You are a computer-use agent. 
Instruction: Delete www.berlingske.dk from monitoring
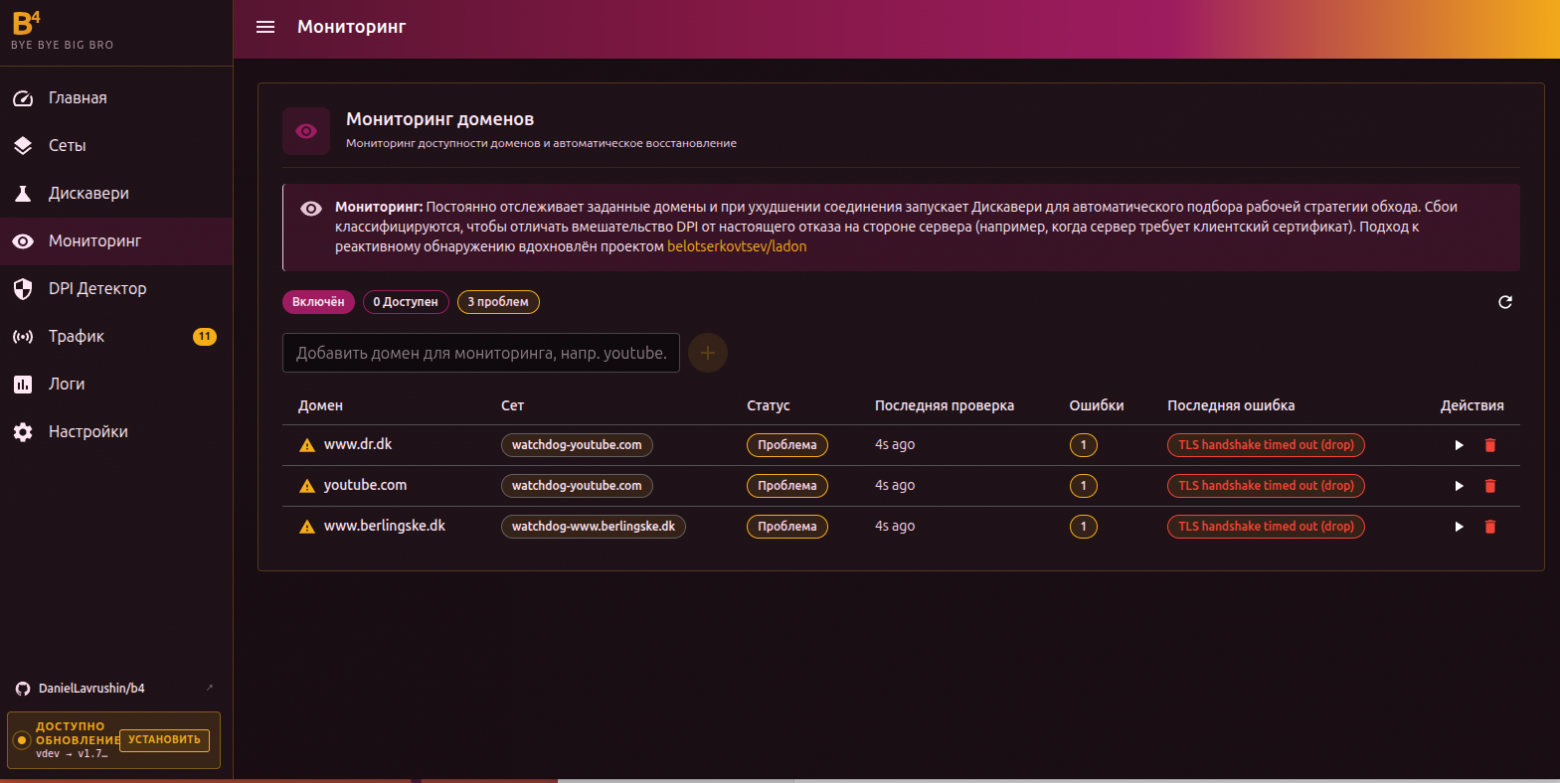tap(1490, 526)
